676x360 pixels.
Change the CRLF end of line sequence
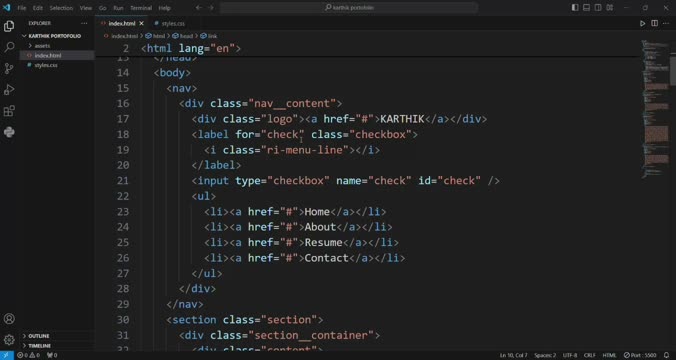click(x=589, y=355)
